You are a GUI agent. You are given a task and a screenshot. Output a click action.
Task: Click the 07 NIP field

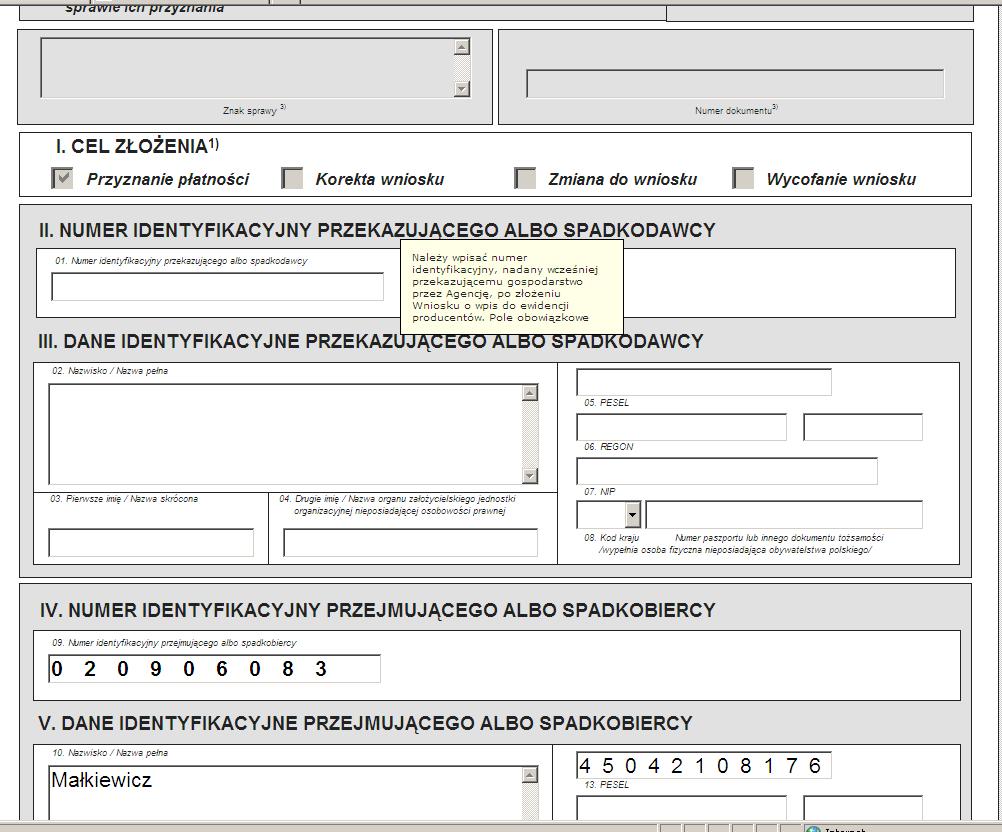(x=727, y=471)
